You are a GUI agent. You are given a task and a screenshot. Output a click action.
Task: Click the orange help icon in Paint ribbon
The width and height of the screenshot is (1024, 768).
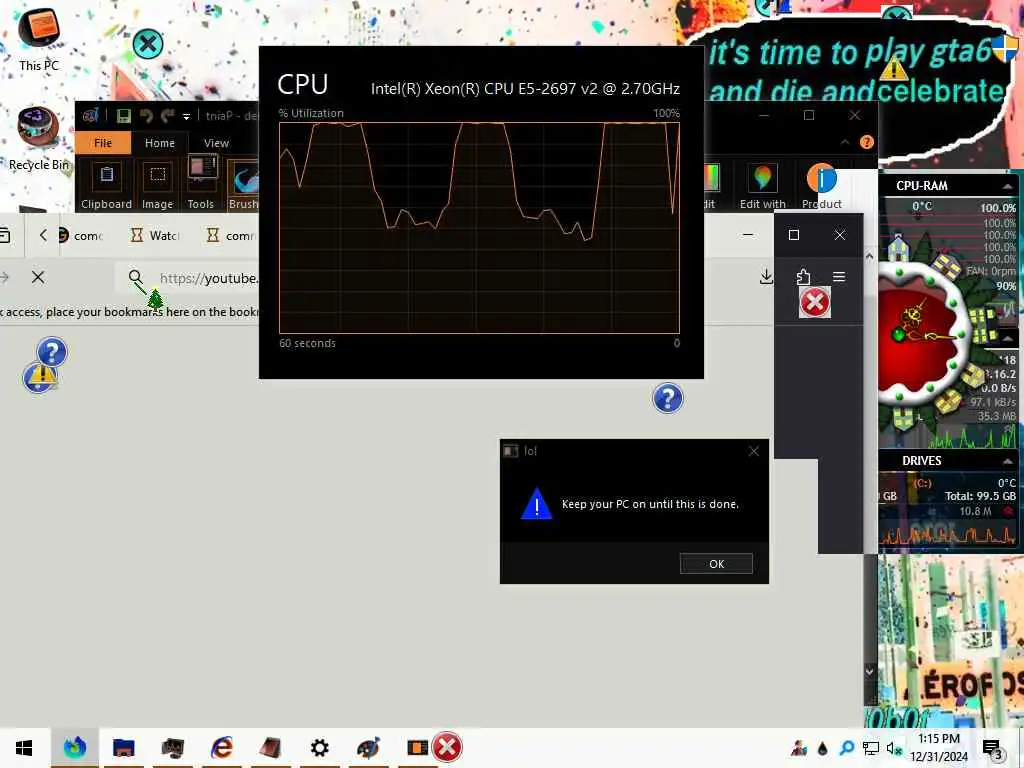867,142
